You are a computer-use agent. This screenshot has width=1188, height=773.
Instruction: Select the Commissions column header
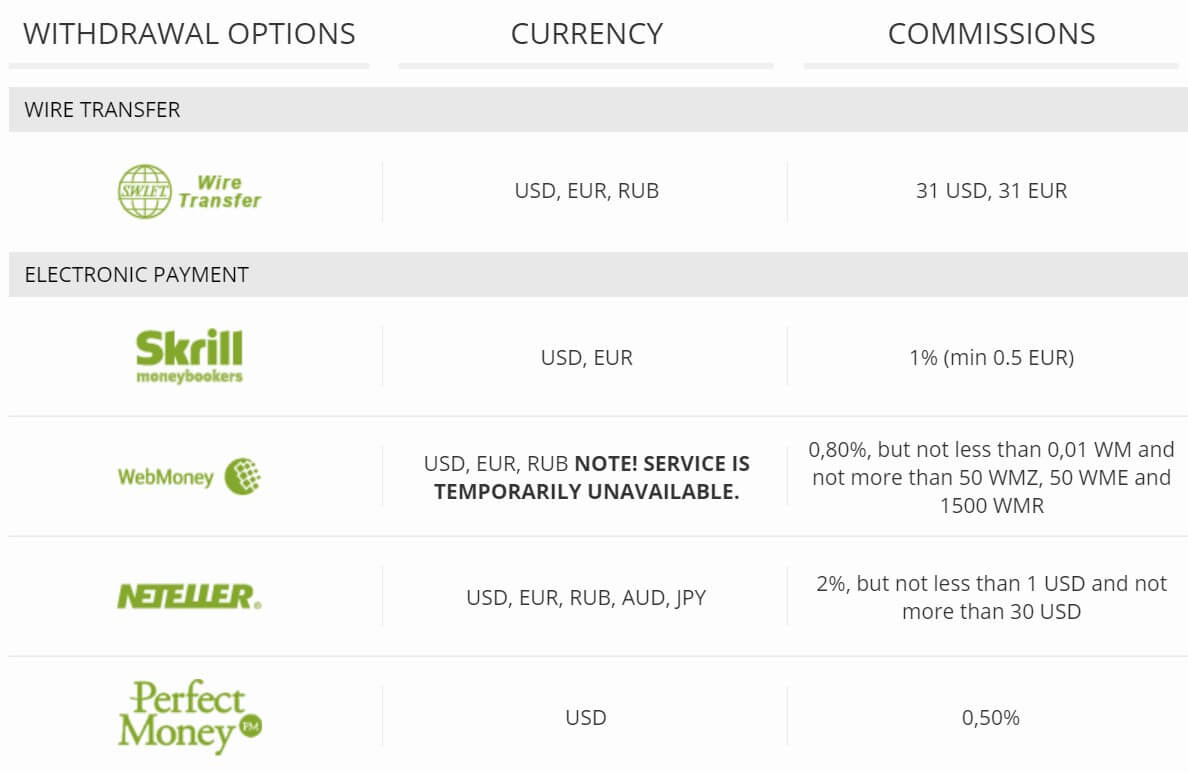pyautogui.click(x=991, y=34)
